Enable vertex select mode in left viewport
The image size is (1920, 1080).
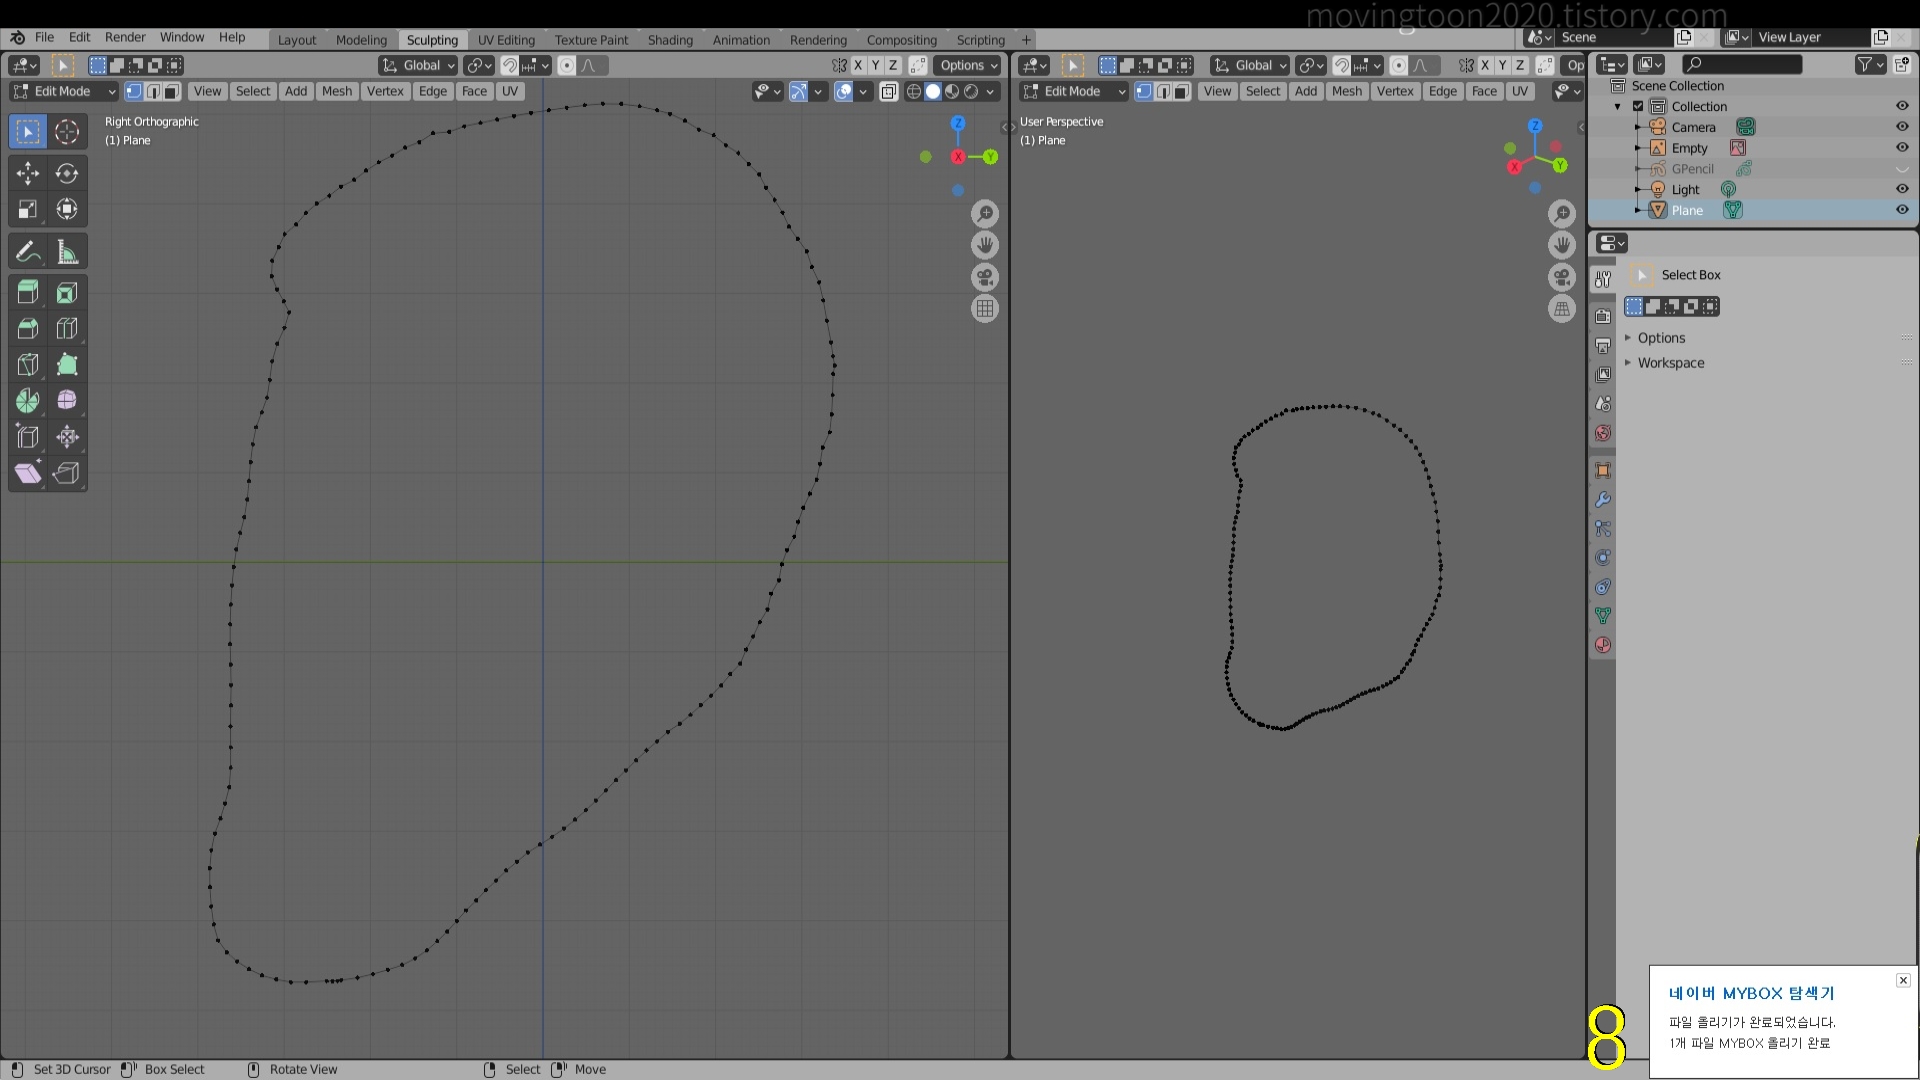tap(134, 91)
